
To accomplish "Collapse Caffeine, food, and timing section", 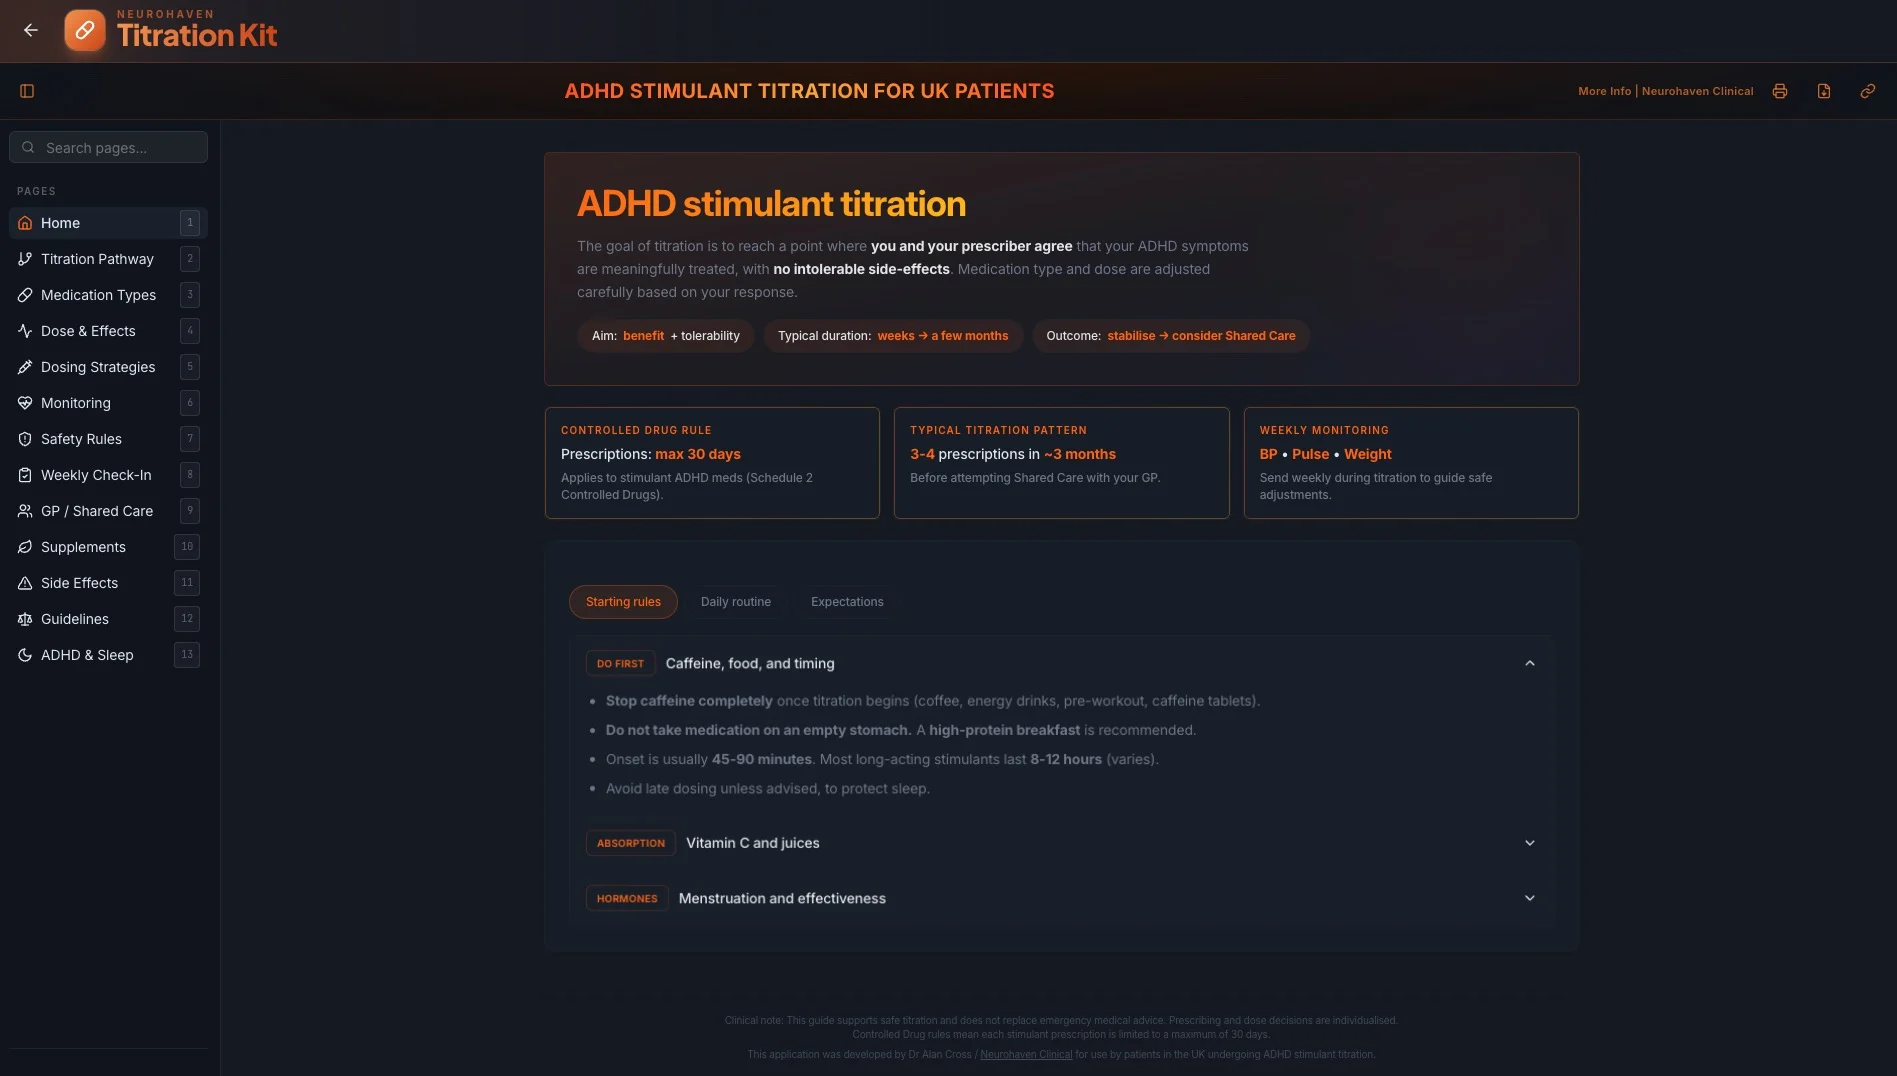I will pos(1061,663).
